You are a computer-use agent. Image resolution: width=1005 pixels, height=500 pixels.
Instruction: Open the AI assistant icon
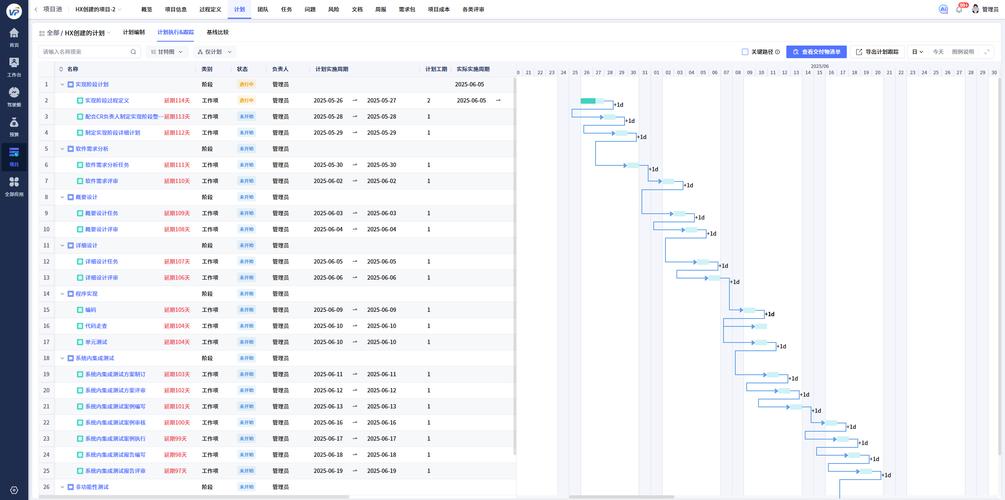942,9
